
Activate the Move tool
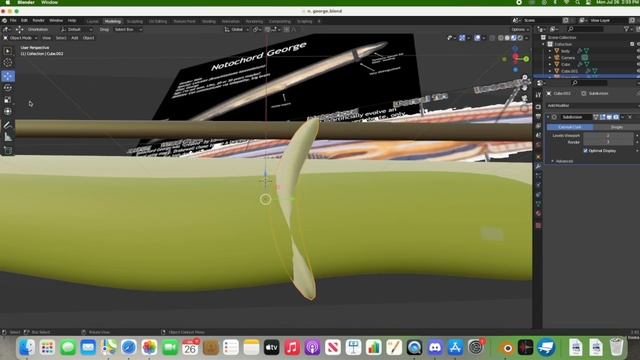[8, 76]
